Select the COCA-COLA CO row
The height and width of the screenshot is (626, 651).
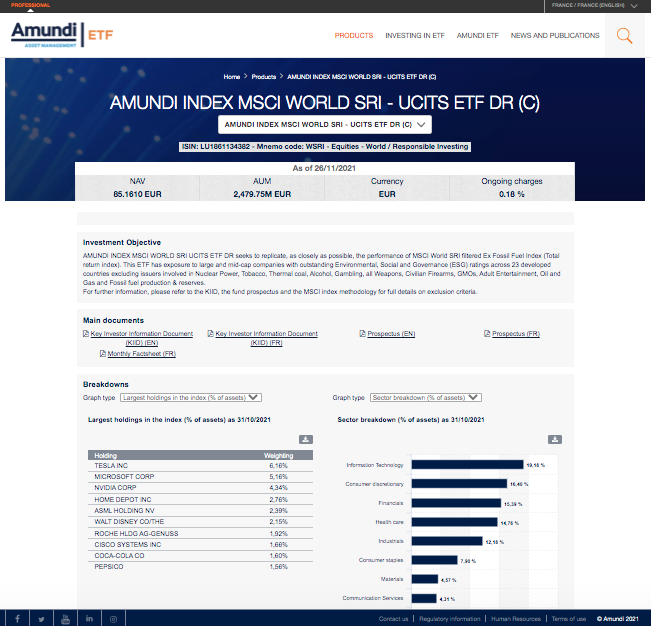(201, 556)
